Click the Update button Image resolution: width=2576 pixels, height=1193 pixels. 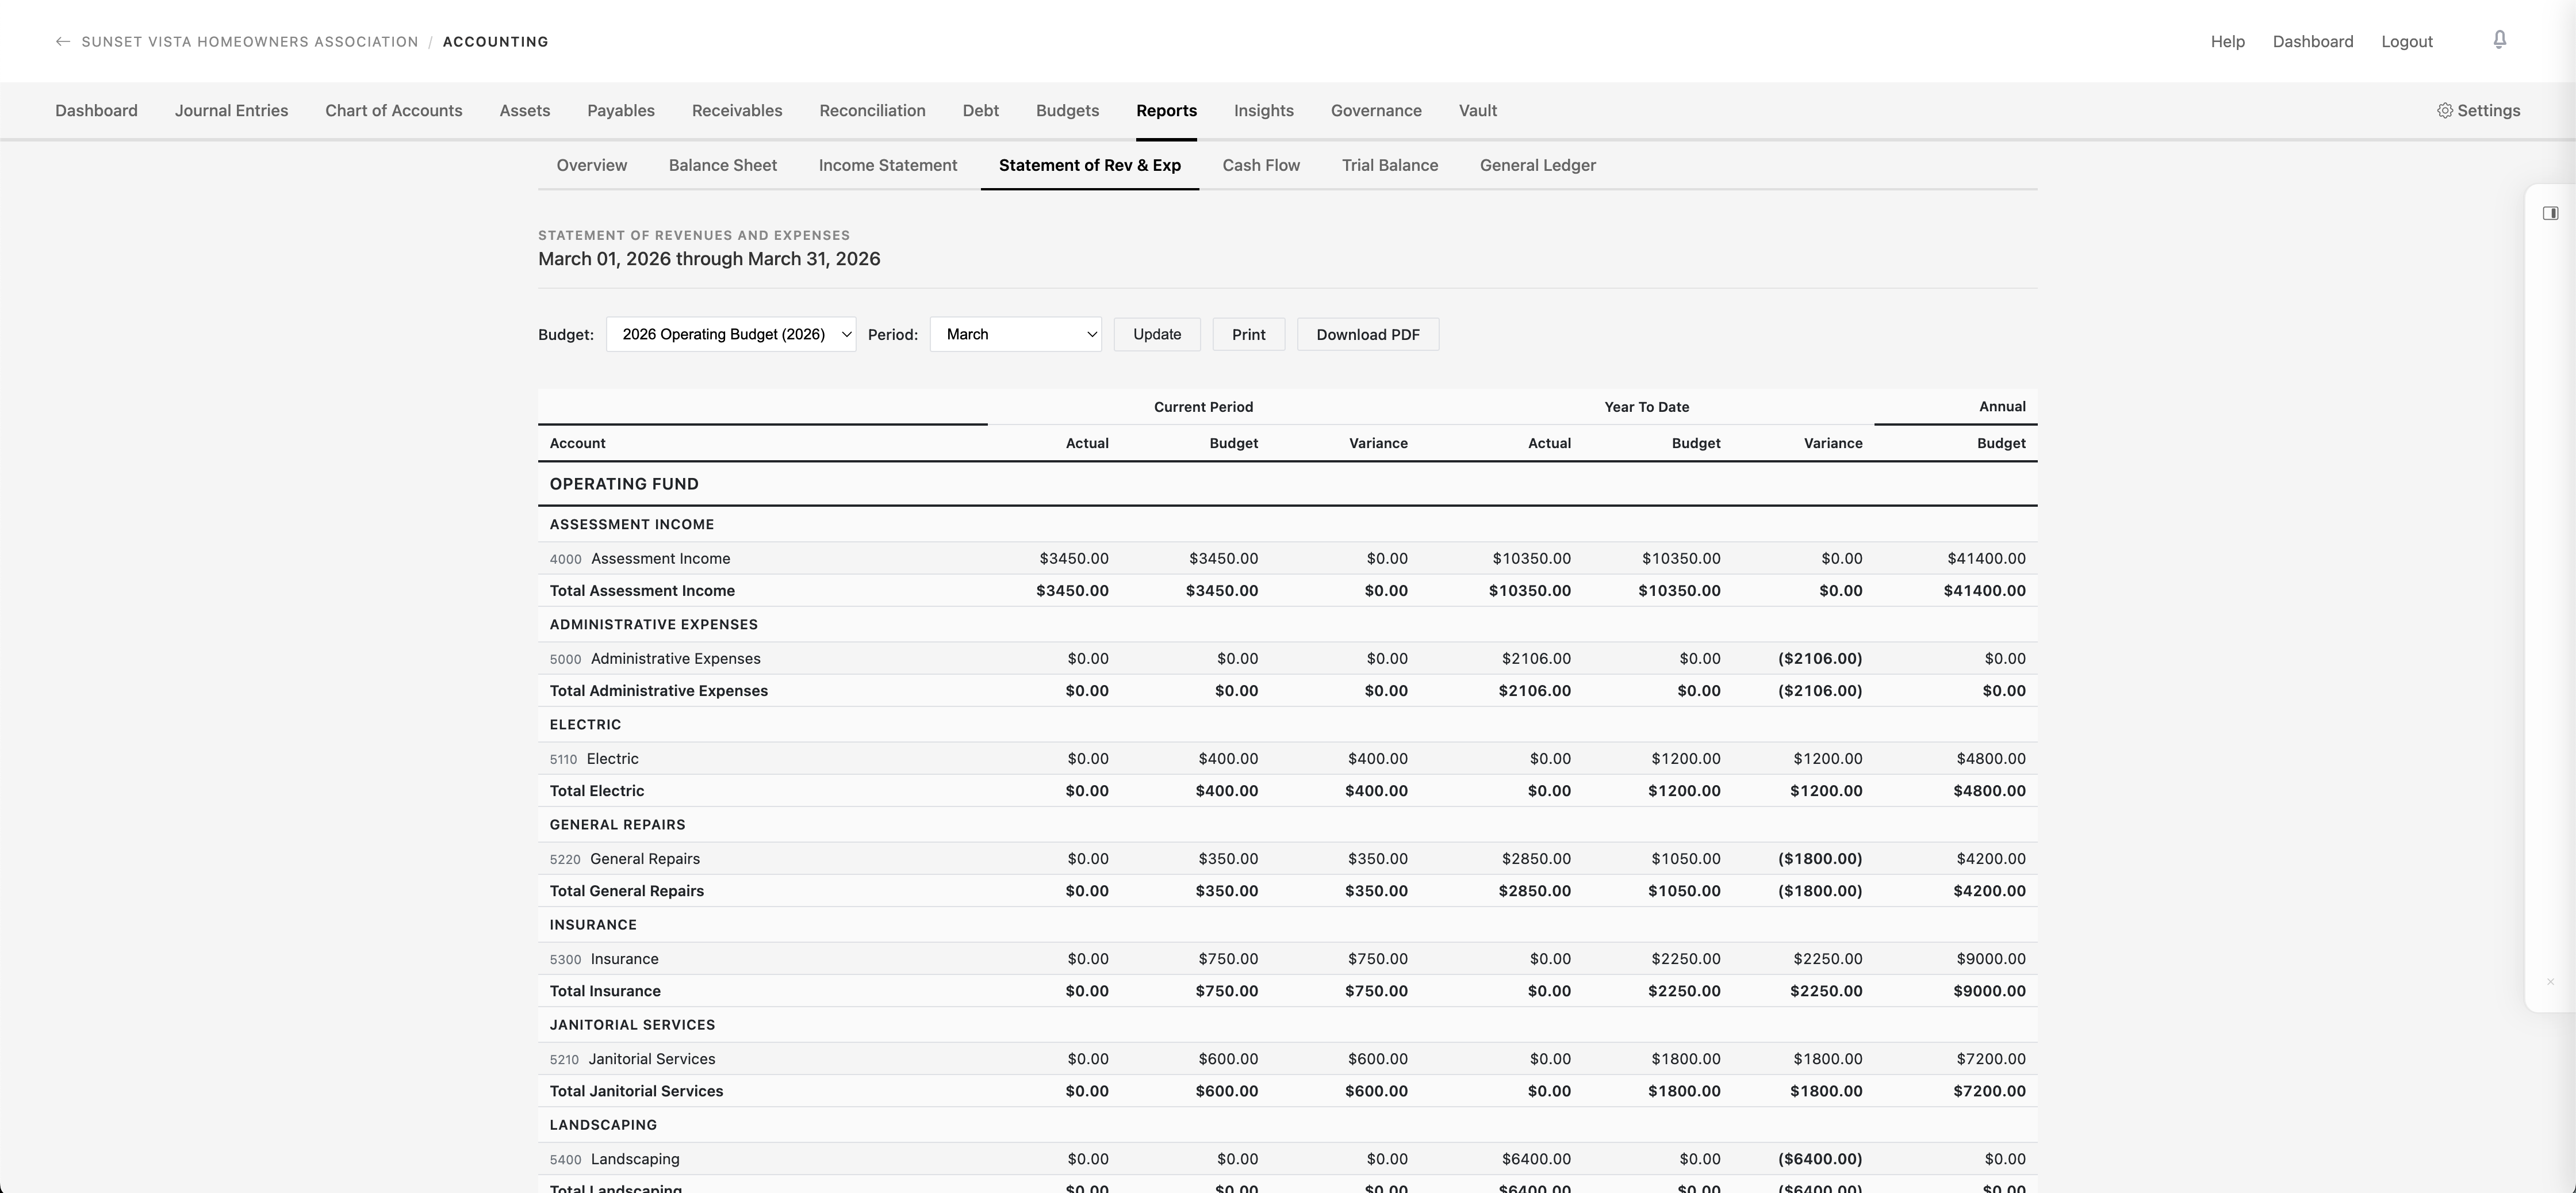(x=1157, y=334)
